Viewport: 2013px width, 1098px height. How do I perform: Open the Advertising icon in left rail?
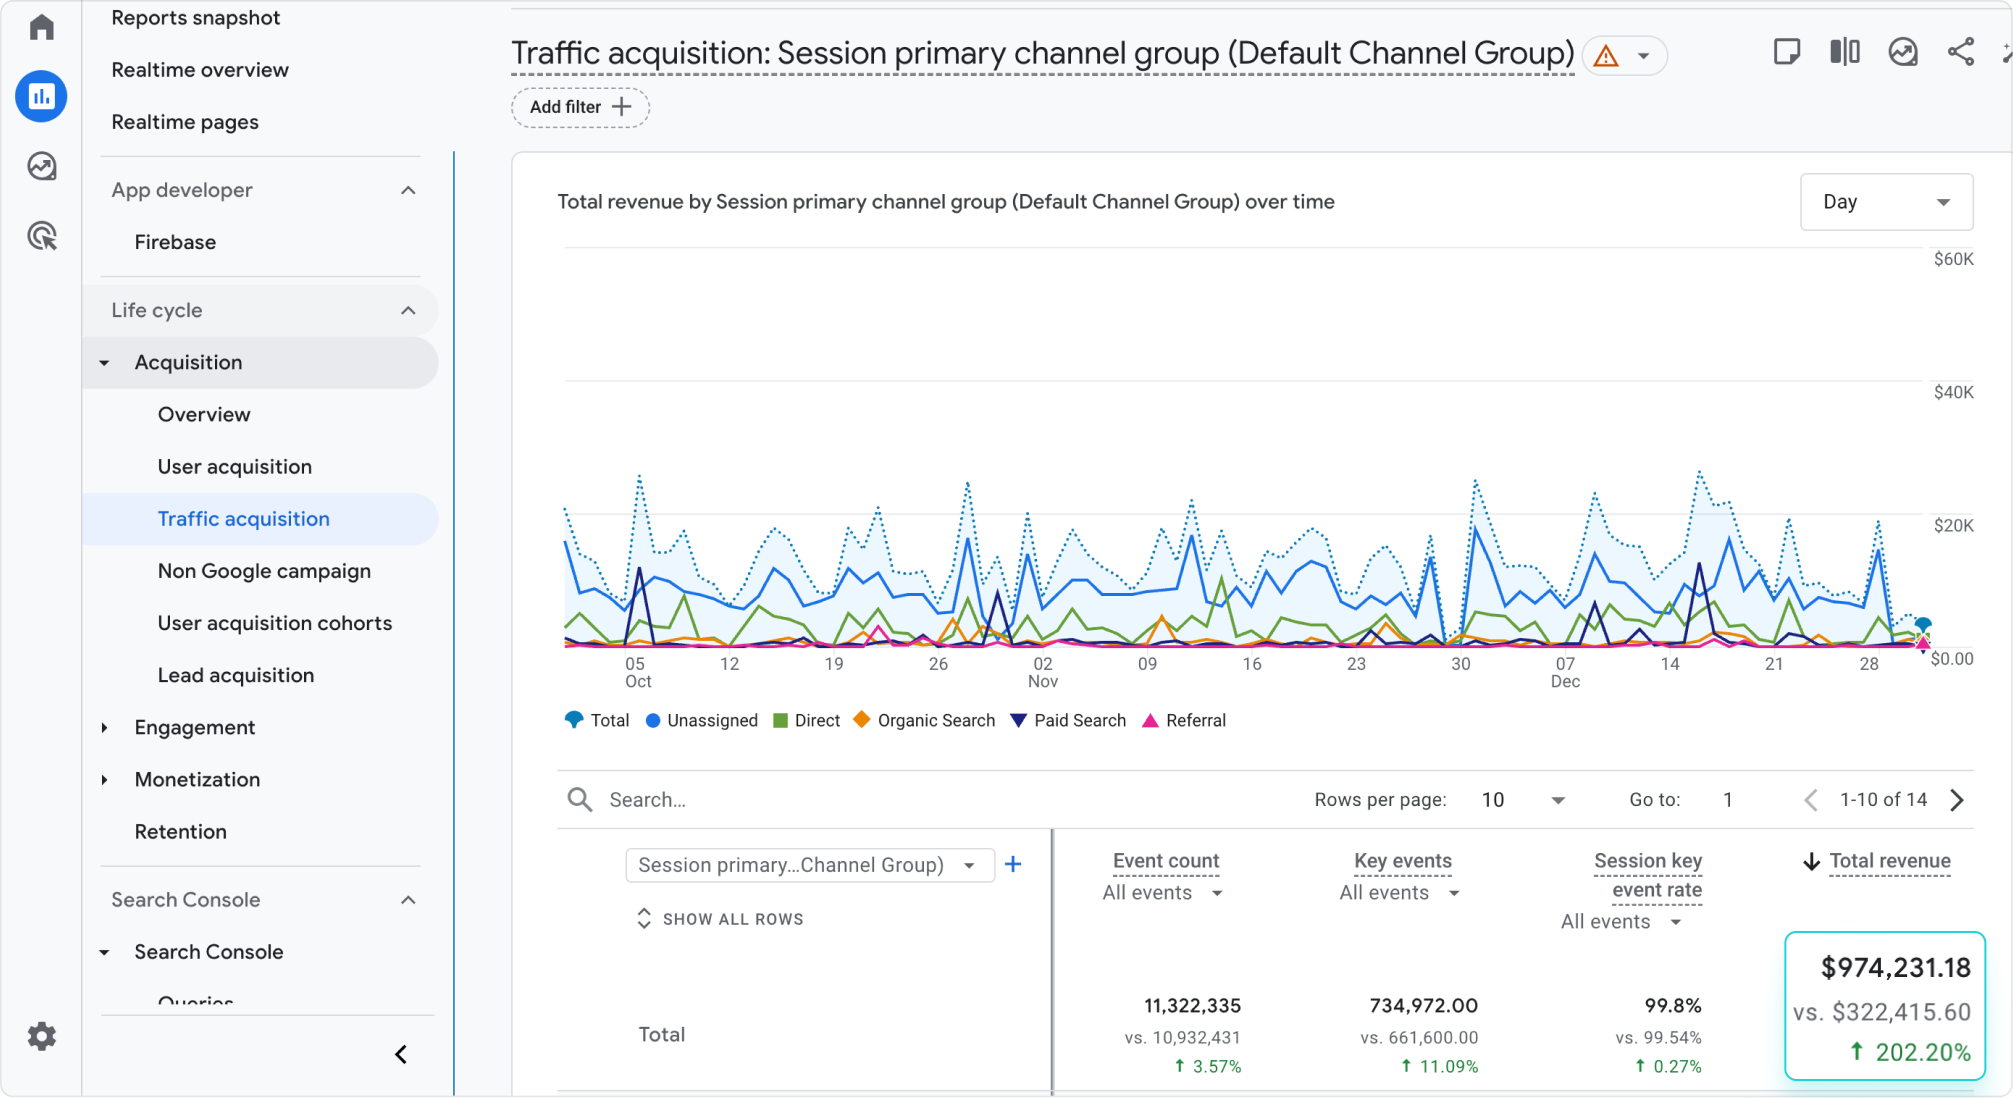click(41, 236)
